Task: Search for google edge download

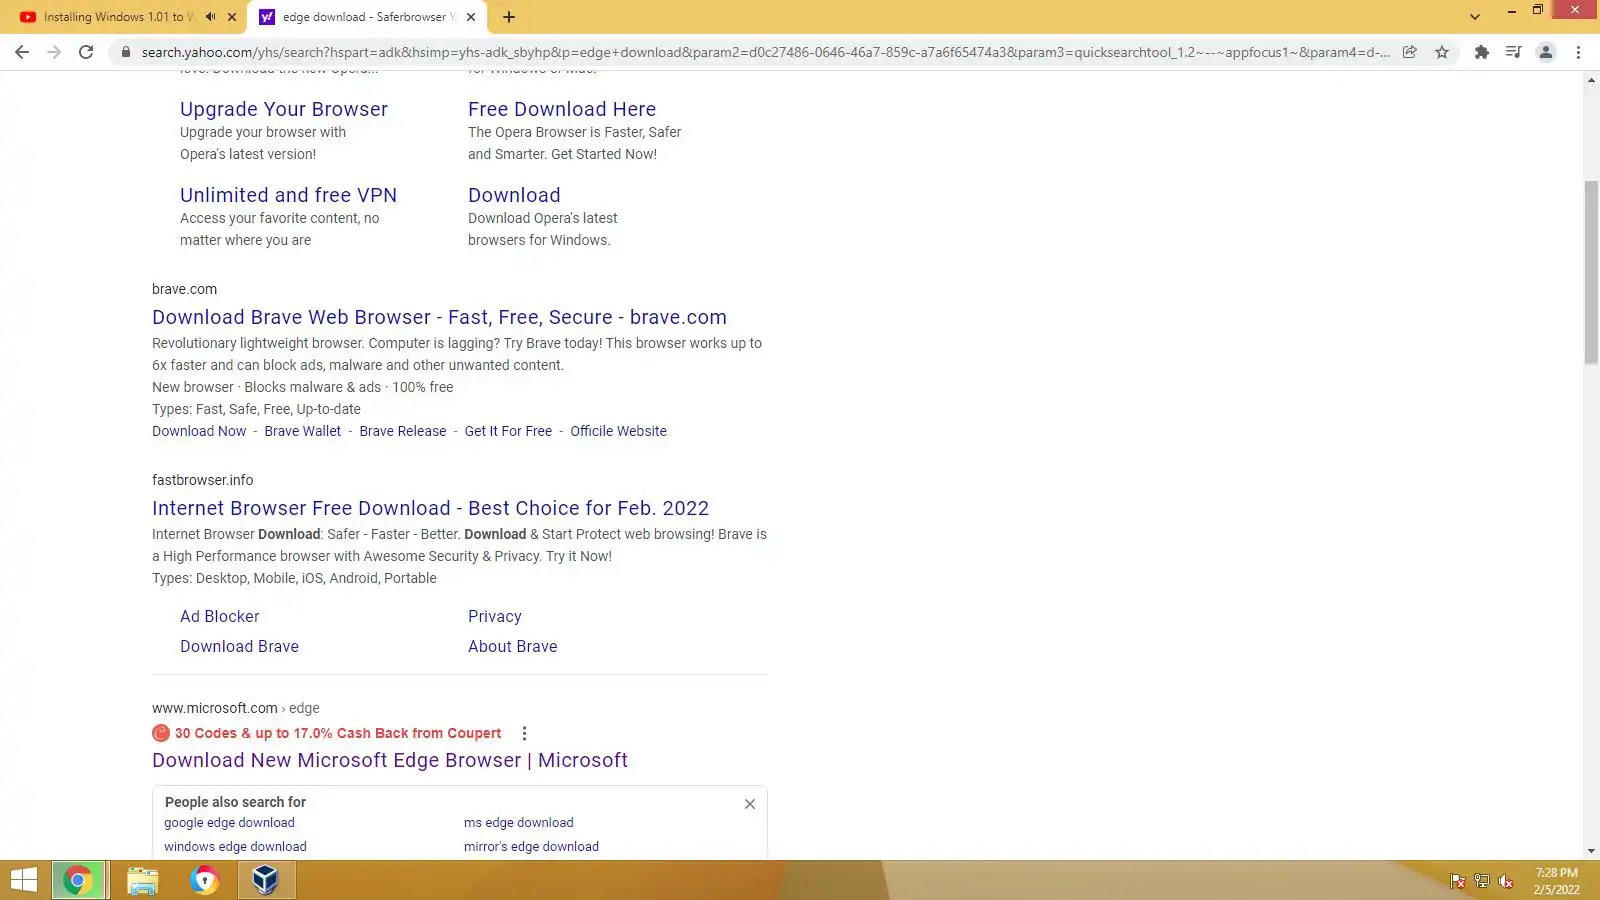Action: (229, 823)
